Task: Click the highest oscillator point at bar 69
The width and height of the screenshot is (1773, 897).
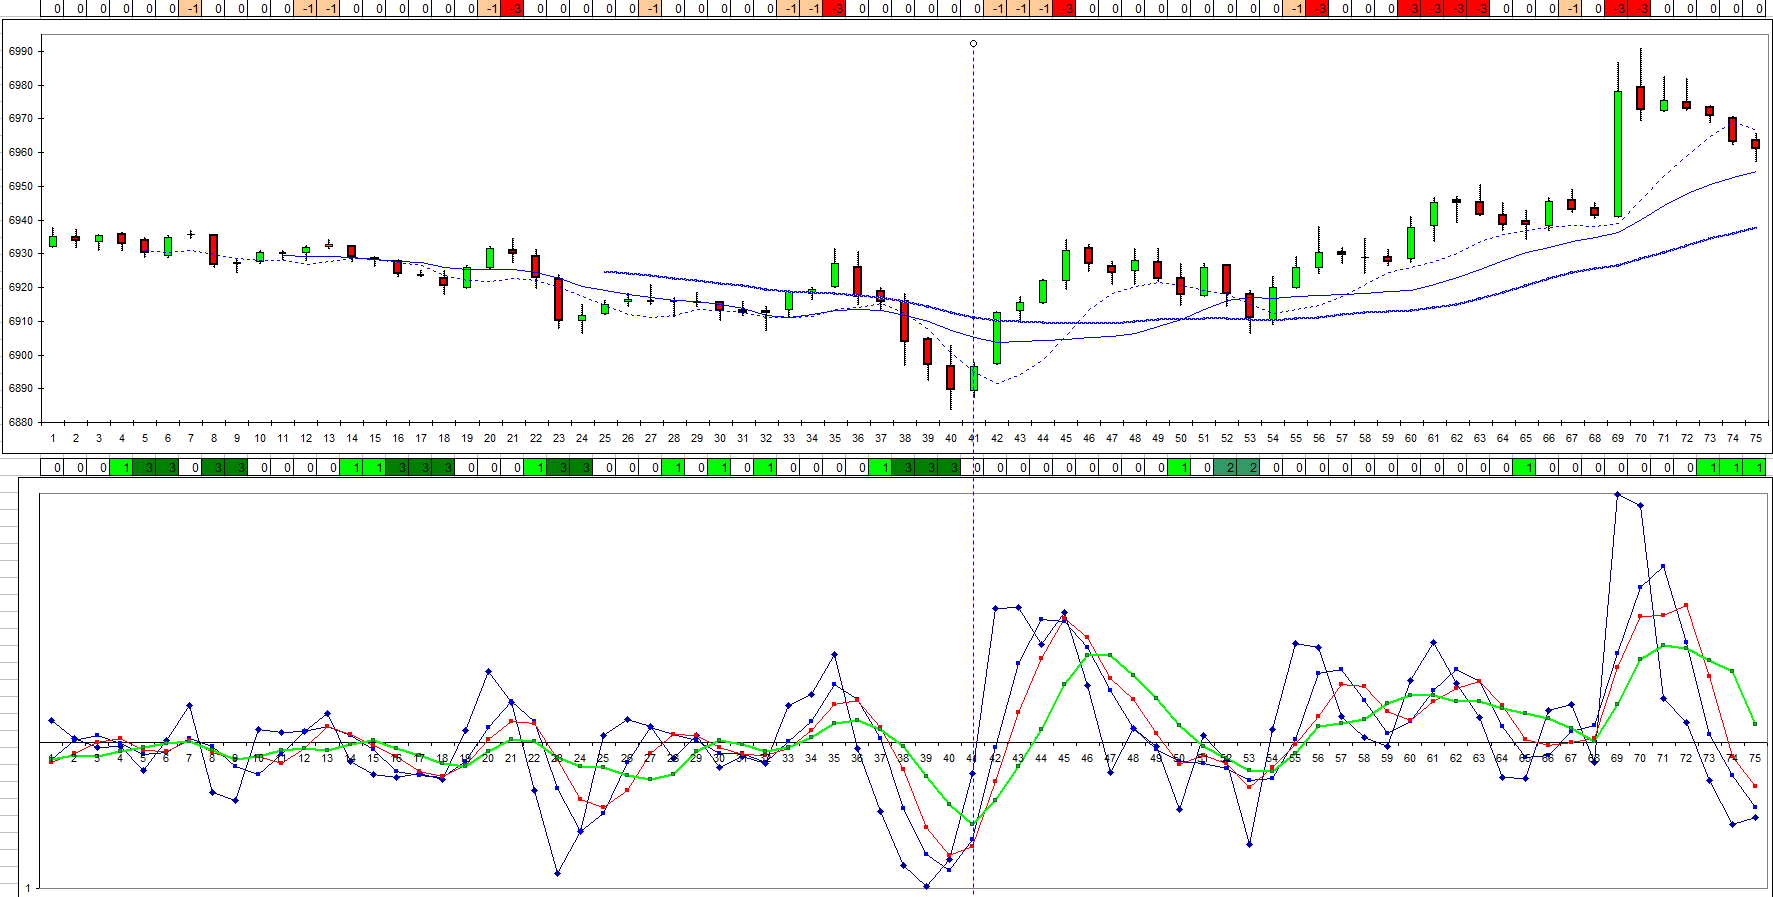Action: coord(1617,494)
